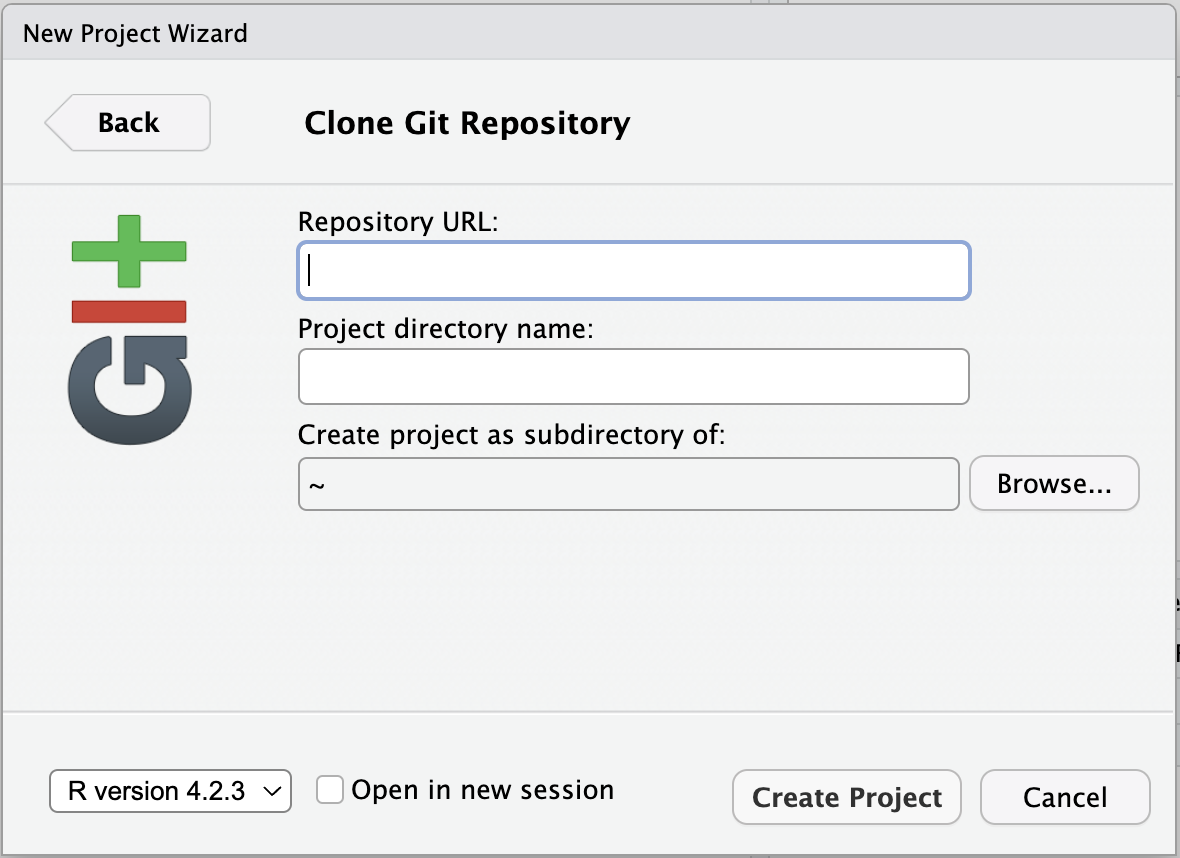The width and height of the screenshot is (1180, 858).
Task: Click the green plus Git icon
Action: click(129, 250)
